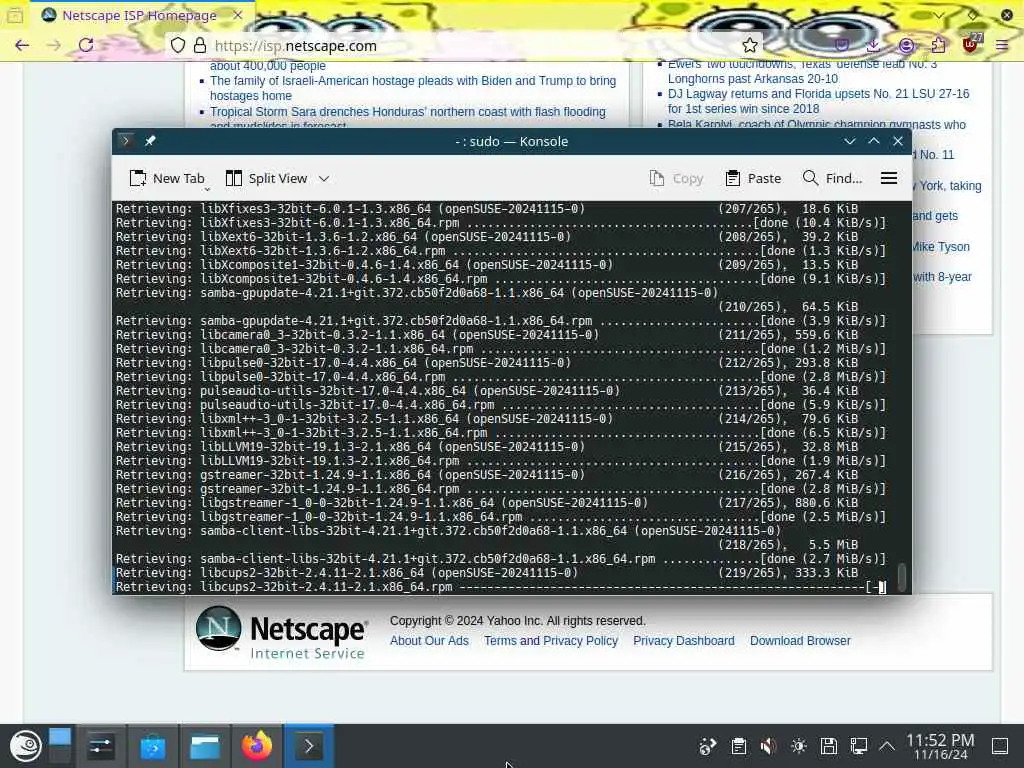Click the site security padlock icon
The height and width of the screenshot is (768, 1024).
click(200, 46)
